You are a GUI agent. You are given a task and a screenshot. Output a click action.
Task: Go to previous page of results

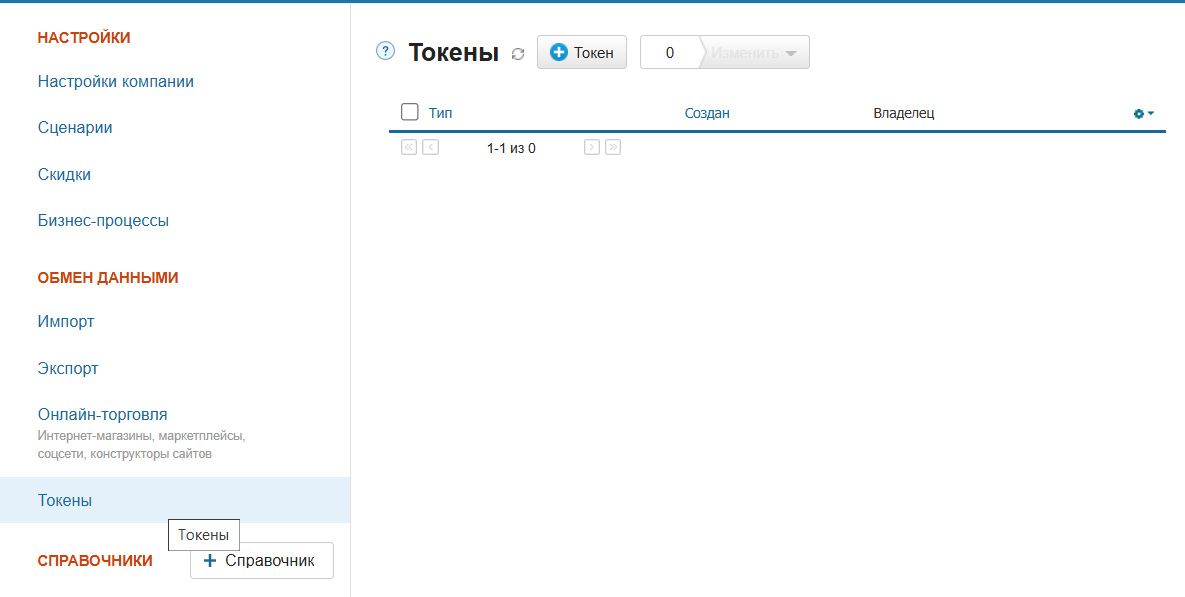tap(430, 147)
